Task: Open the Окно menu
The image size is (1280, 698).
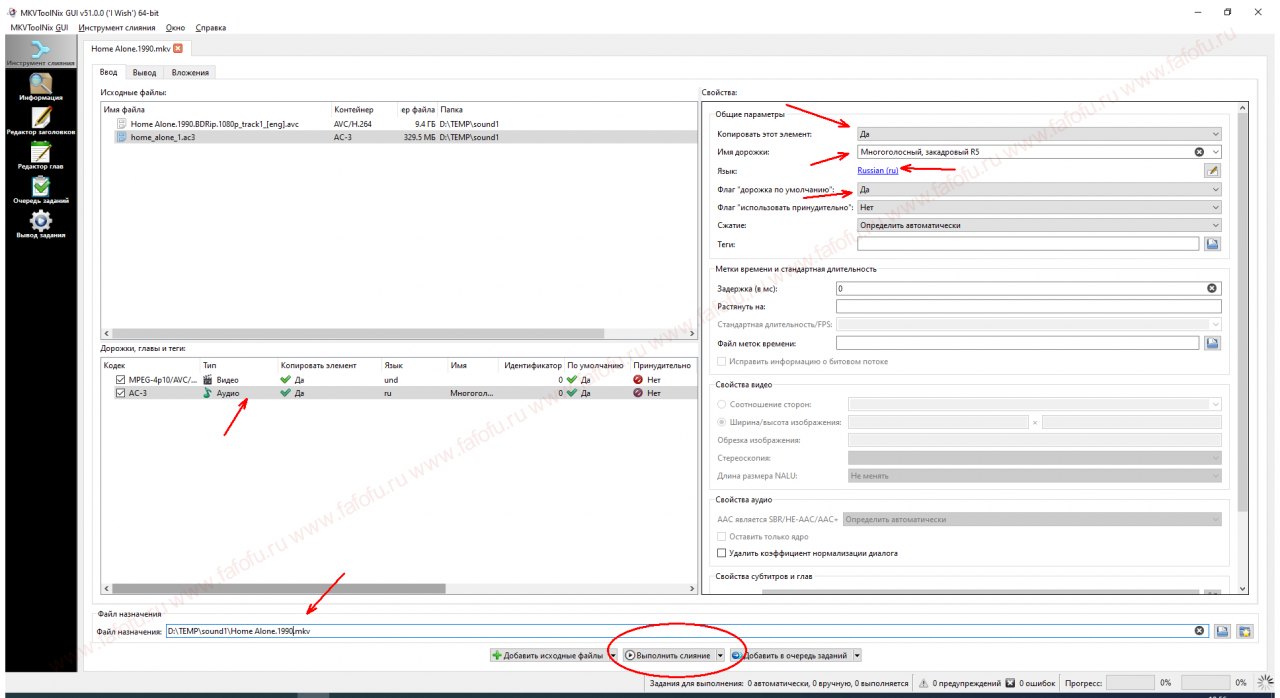Action: pyautogui.click(x=173, y=28)
